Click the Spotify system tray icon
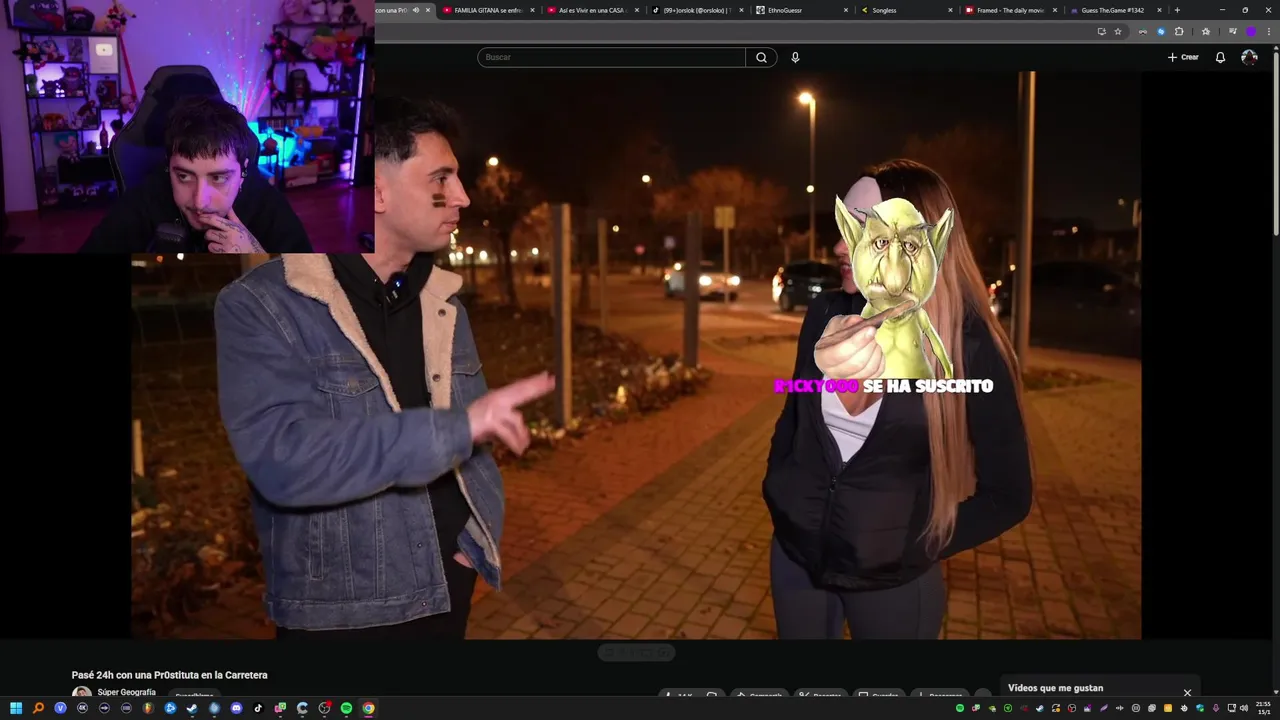 [960, 708]
